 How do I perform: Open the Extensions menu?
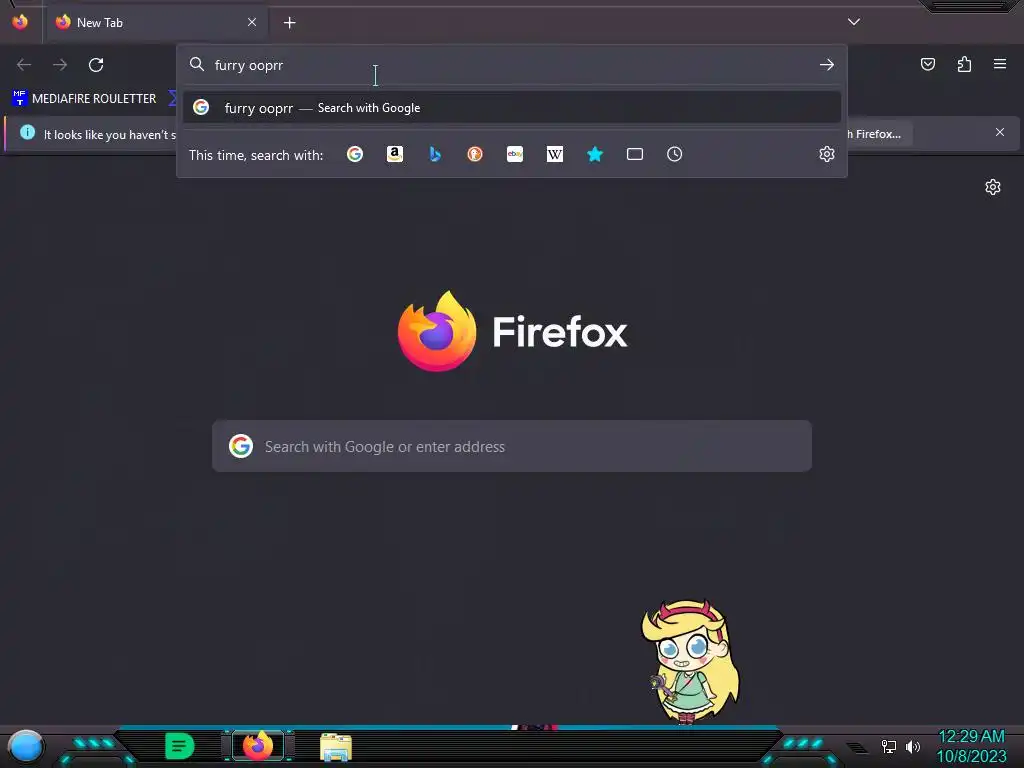coord(964,64)
